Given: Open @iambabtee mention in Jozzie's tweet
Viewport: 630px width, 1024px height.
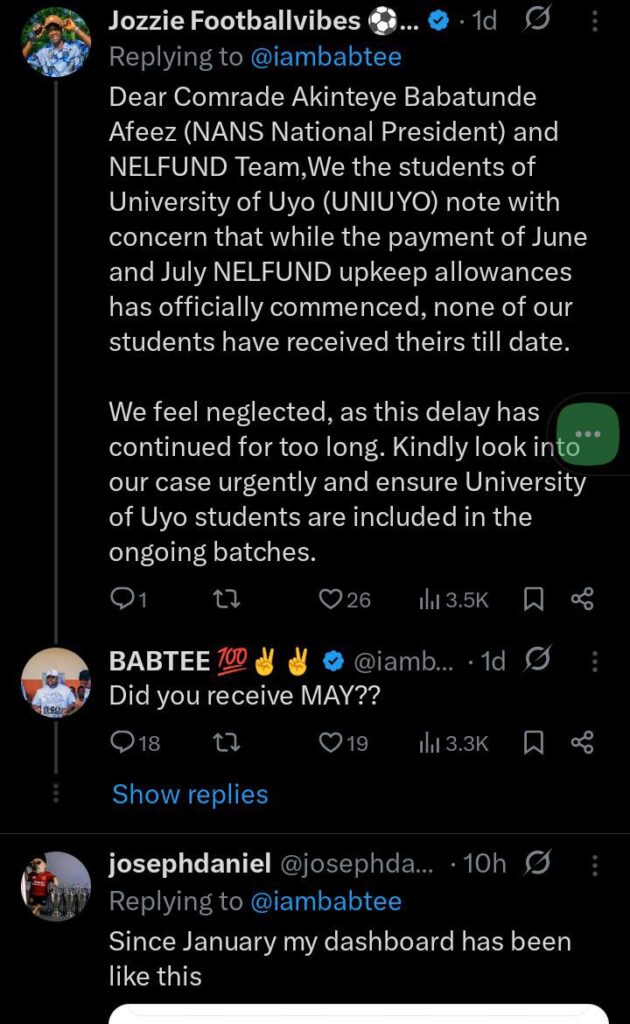Looking at the screenshot, I should coord(326,57).
